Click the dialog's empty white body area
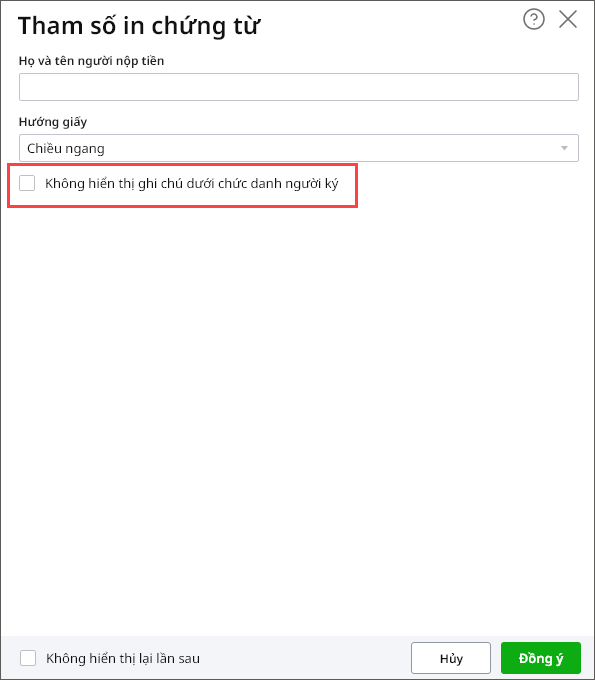595x680 pixels. click(x=298, y=412)
